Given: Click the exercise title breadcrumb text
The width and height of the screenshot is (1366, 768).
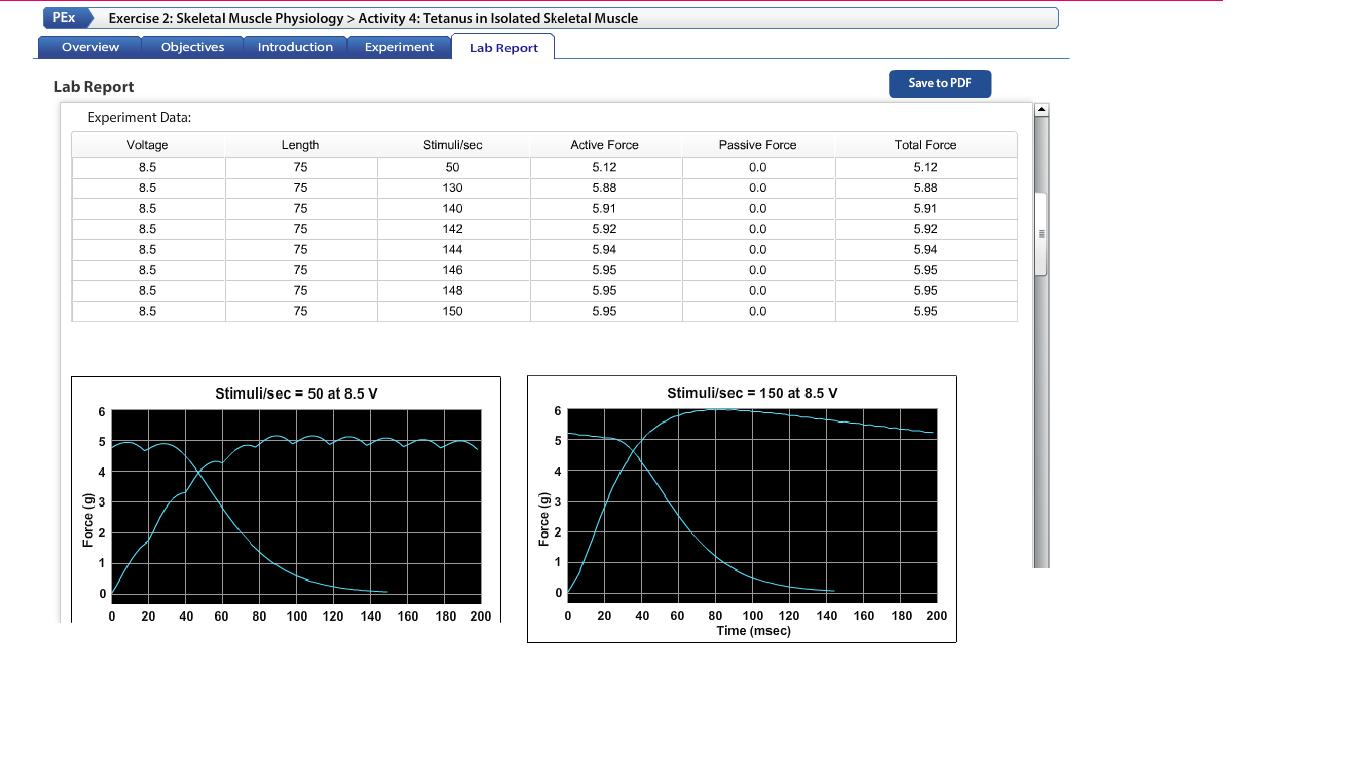Looking at the screenshot, I should [x=373, y=18].
